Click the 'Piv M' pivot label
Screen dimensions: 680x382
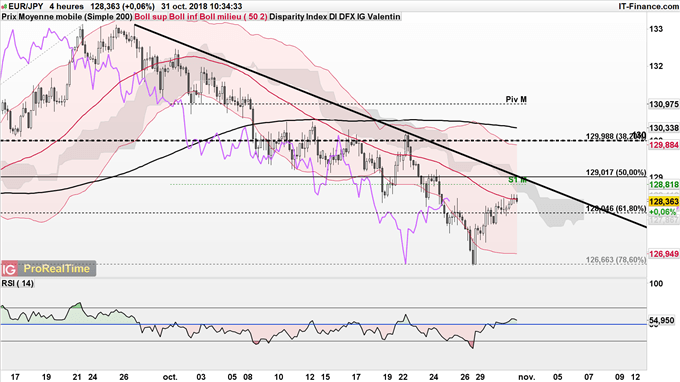(x=516, y=99)
